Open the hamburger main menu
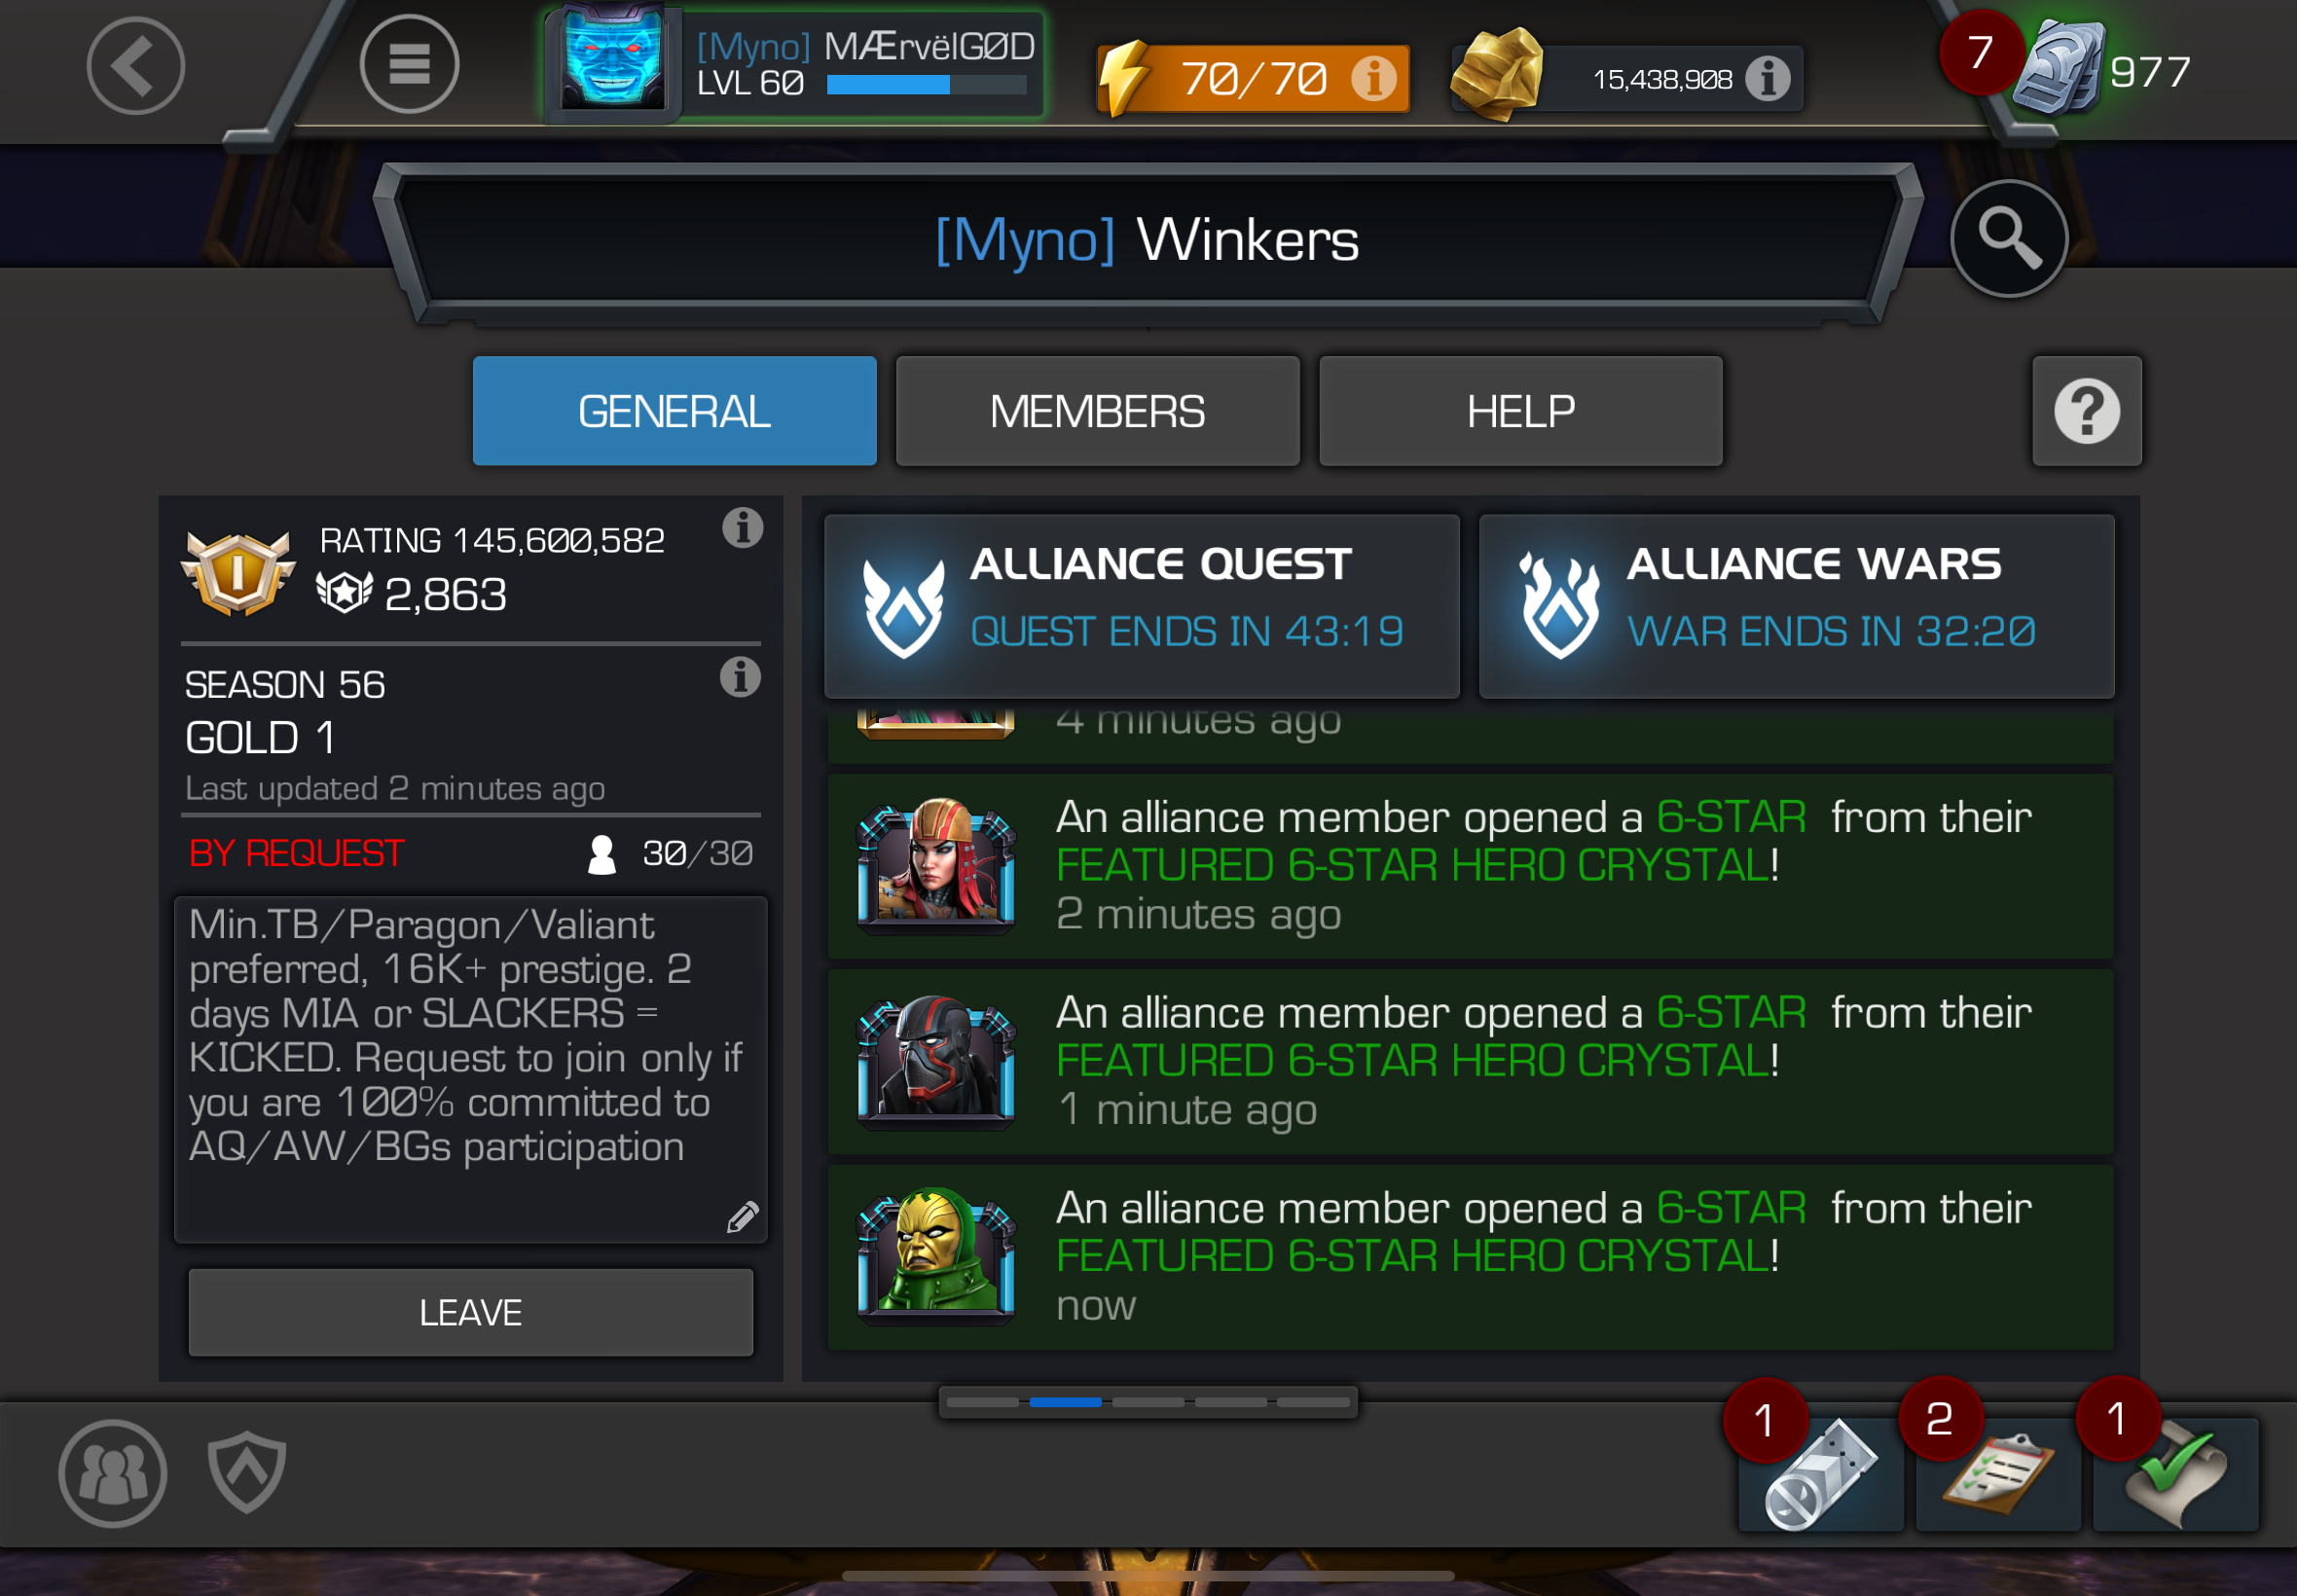 (409, 65)
